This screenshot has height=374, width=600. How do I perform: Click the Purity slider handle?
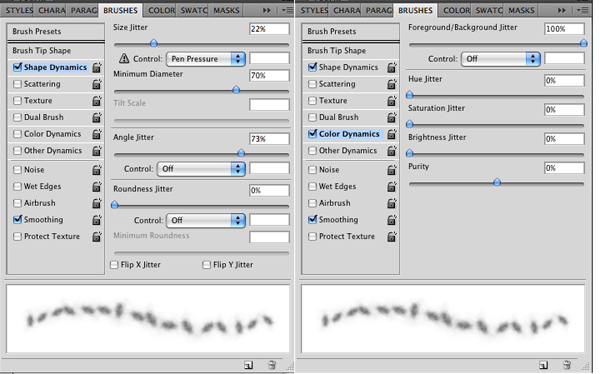497,182
